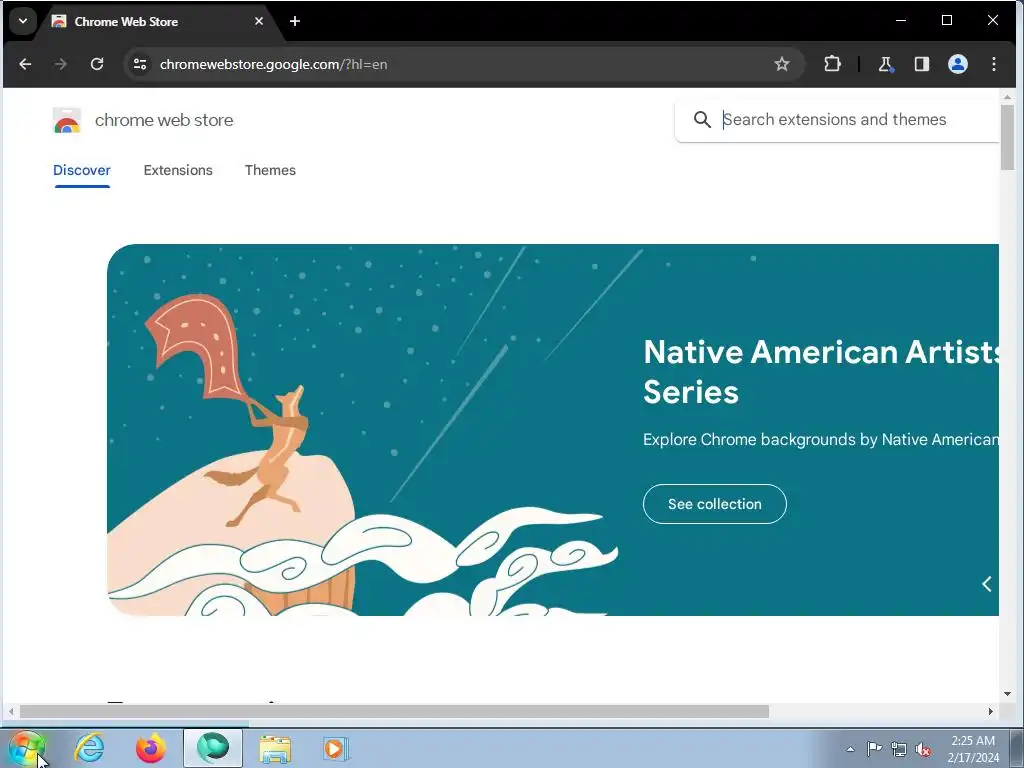The width and height of the screenshot is (1024, 768).
Task: Switch to the Themes tab
Action: pos(270,170)
